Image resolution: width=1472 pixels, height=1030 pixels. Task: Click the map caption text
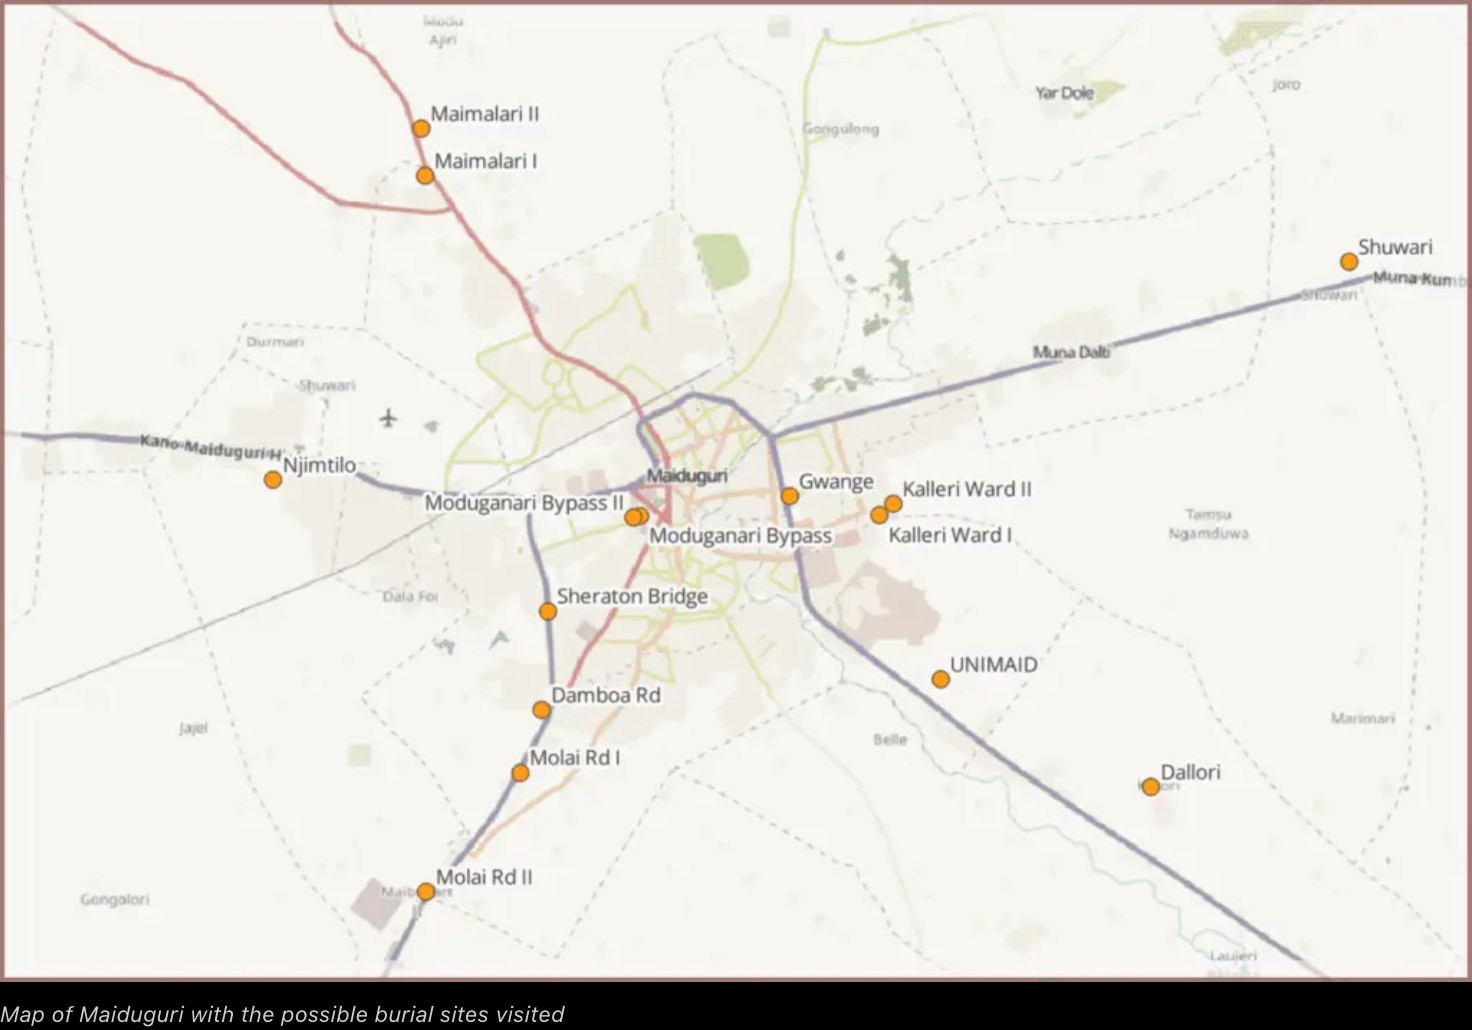click(283, 1014)
